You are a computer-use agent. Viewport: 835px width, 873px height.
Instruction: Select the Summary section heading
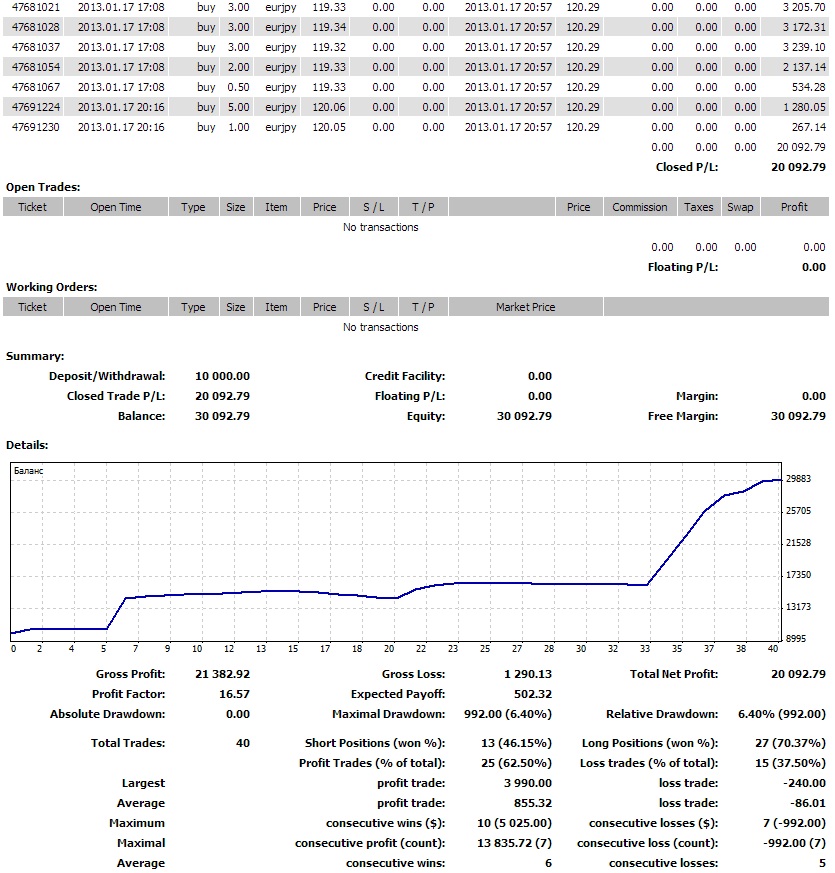(x=35, y=356)
